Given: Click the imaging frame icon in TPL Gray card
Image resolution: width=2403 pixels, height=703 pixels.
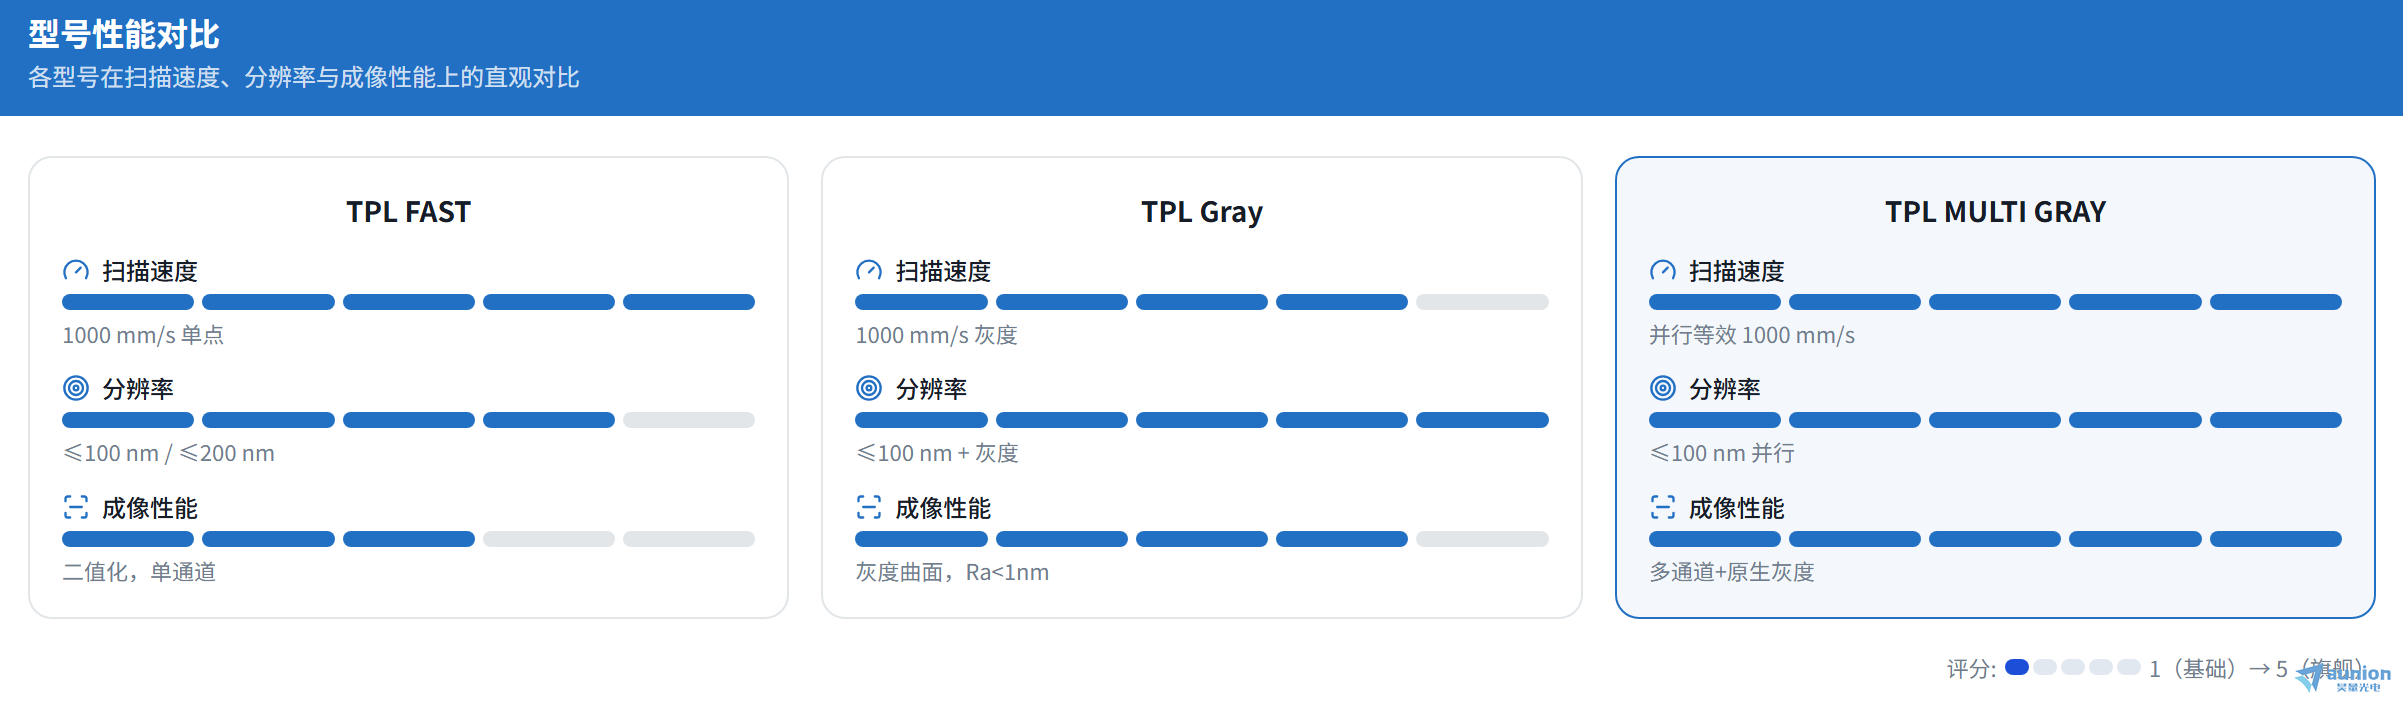Looking at the screenshot, I should click(869, 507).
